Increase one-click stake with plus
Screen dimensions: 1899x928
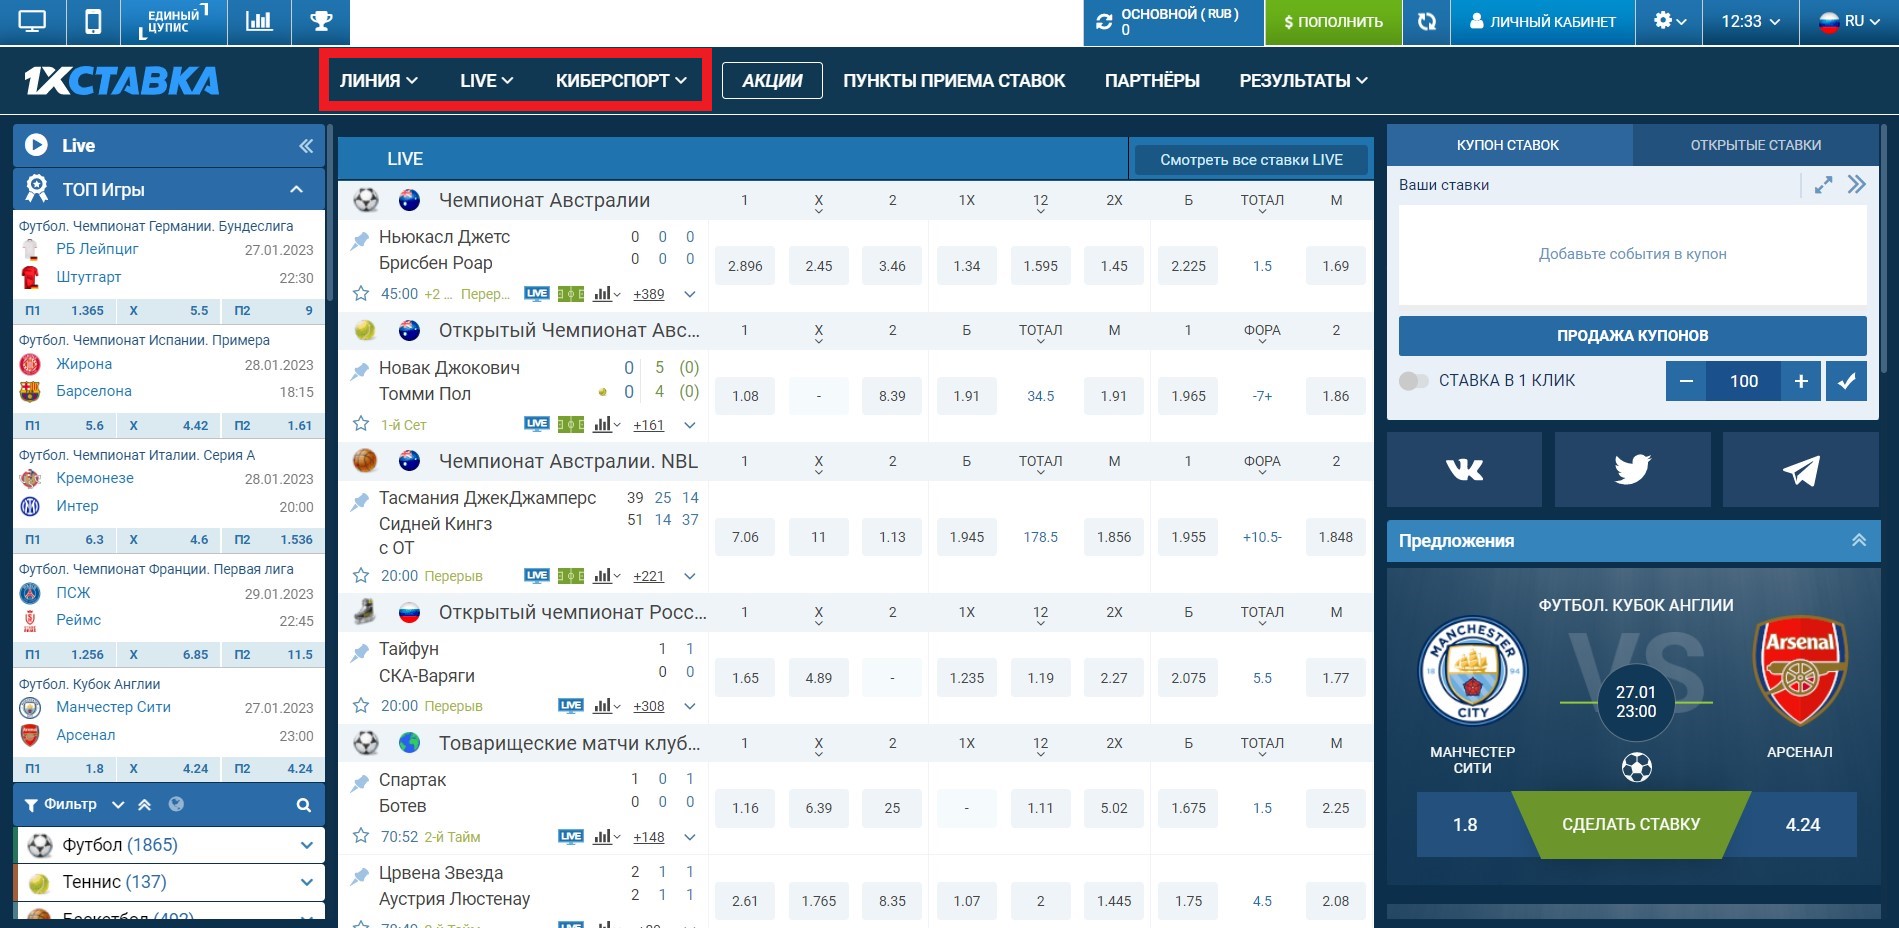tap(1801, 381)
